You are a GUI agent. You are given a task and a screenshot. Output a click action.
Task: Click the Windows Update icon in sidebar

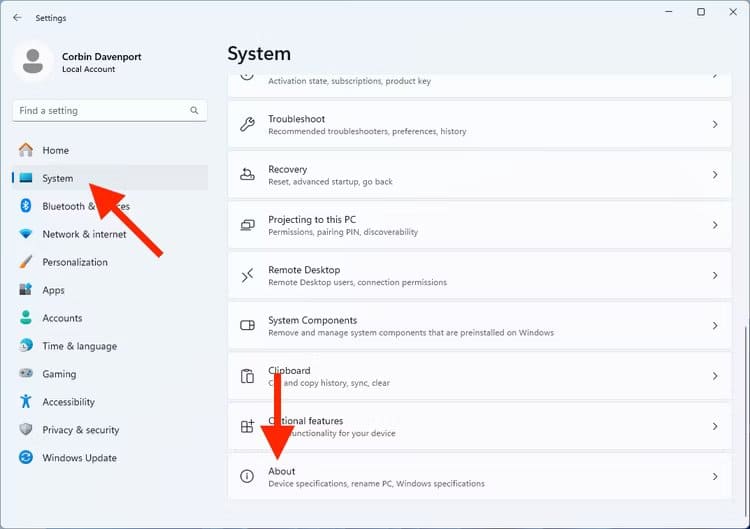pos(26,458)
